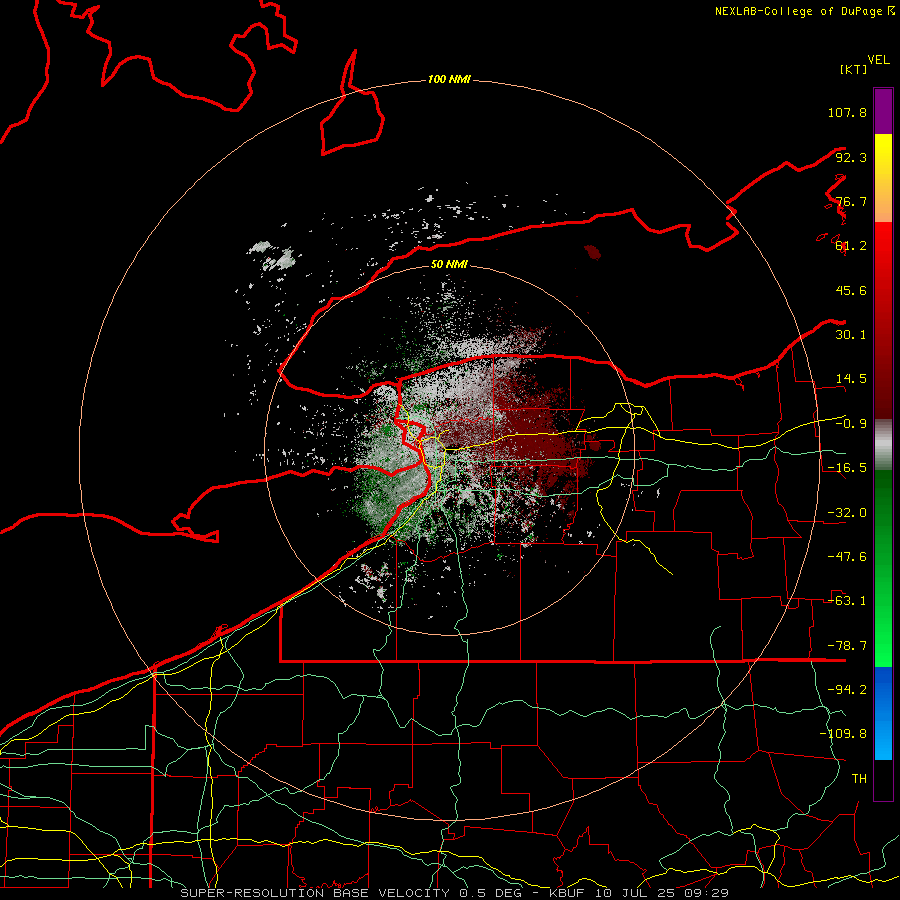Click the 30.1 velocity scale value
Screen dimensions: 900x900
[x=851, y=335]
